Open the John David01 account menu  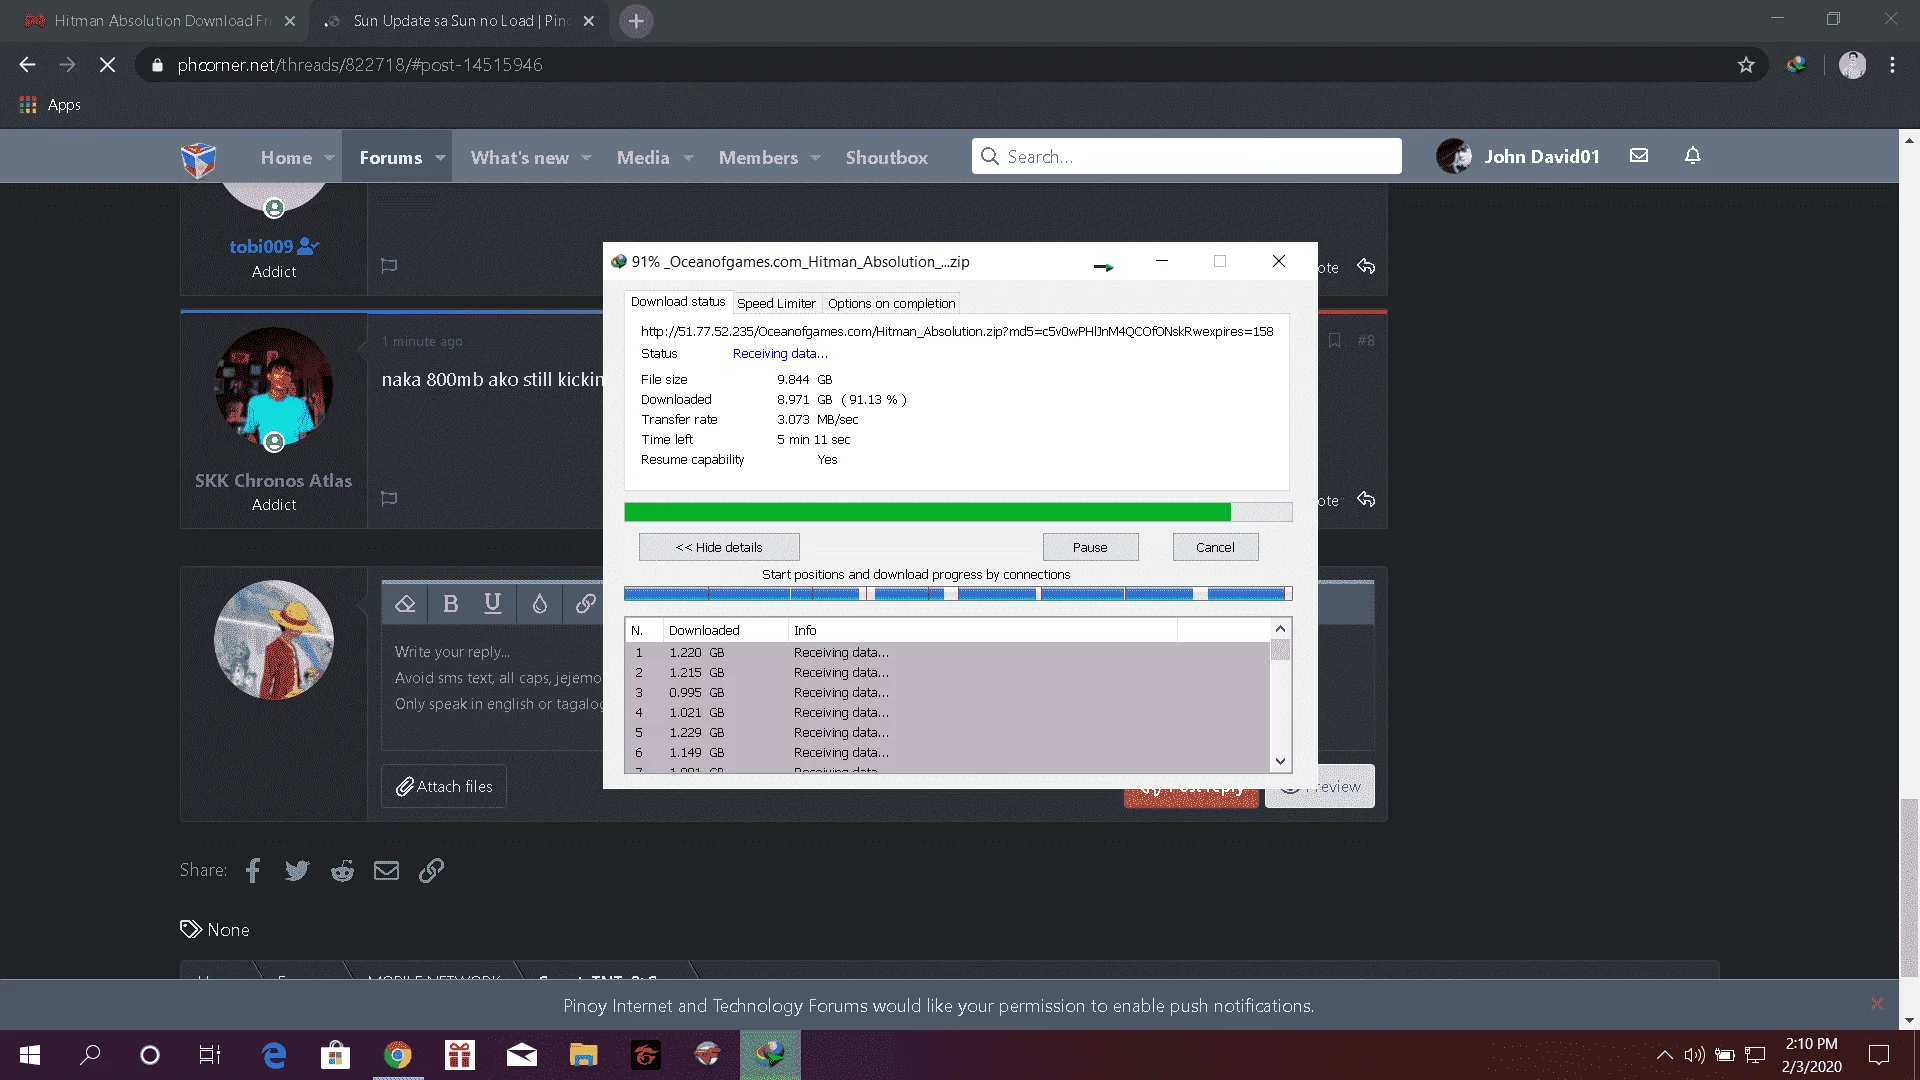pos(1518,156)
